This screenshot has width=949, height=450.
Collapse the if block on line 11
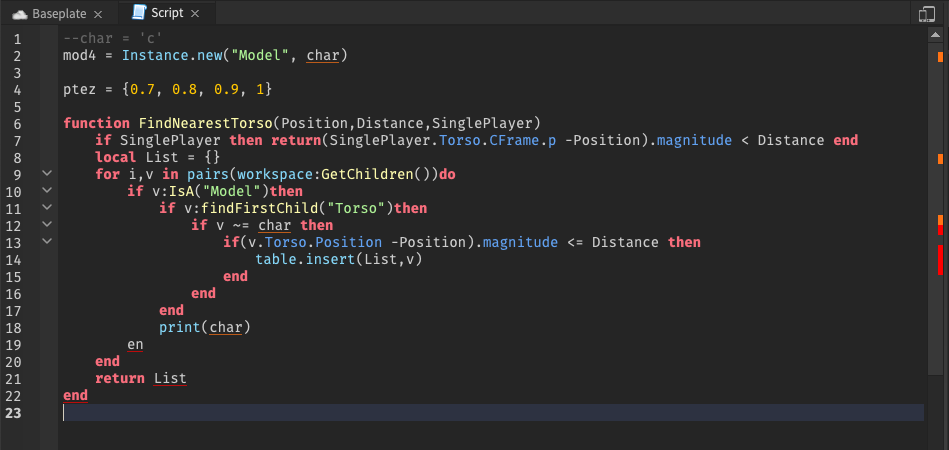tap(47, 207)
